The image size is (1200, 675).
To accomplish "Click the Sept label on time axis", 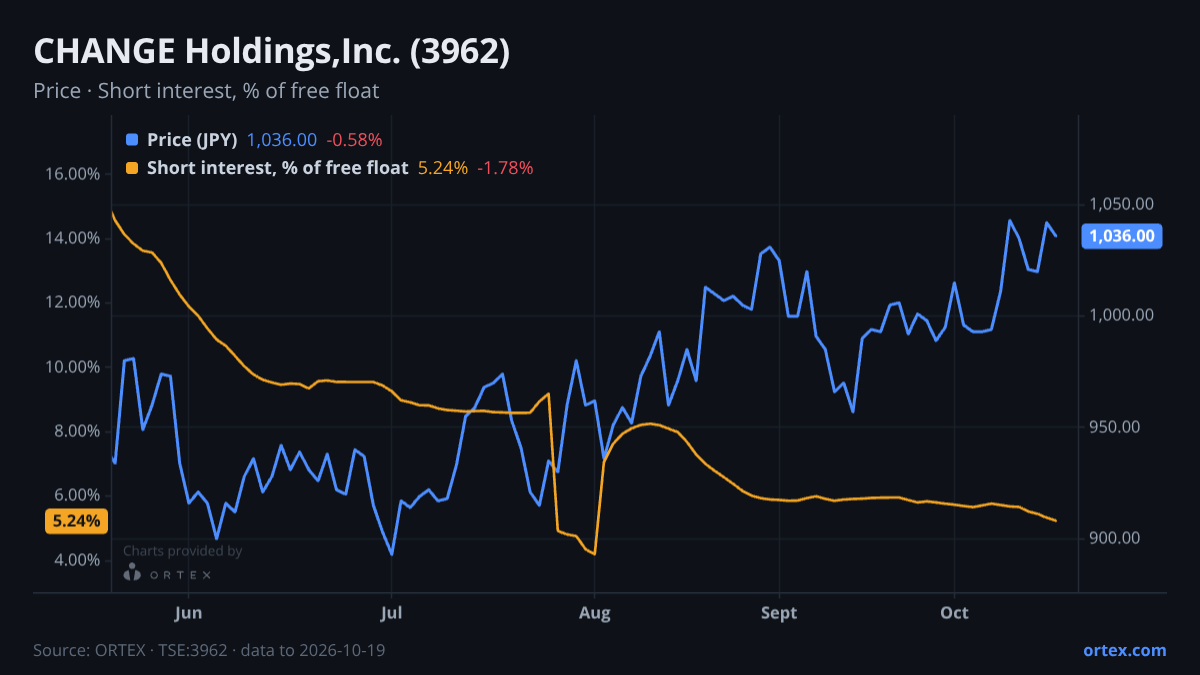I will coord(779,613).
